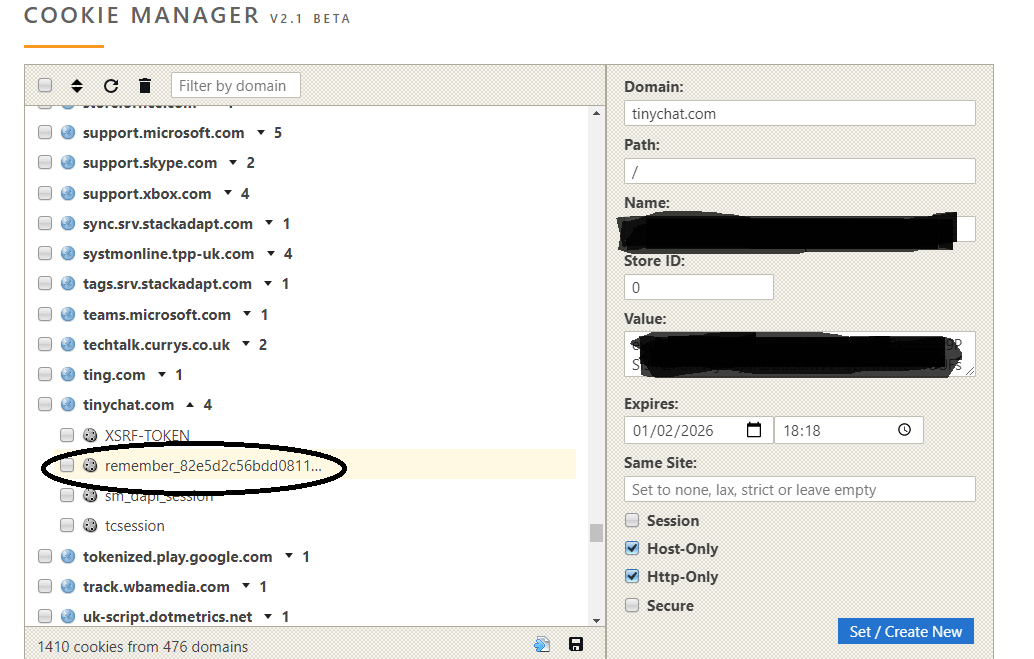This screenshot has height=659, width=1034.
Task: Expand tokenized.play.google.com cookie list arrow
Action: 289,556
